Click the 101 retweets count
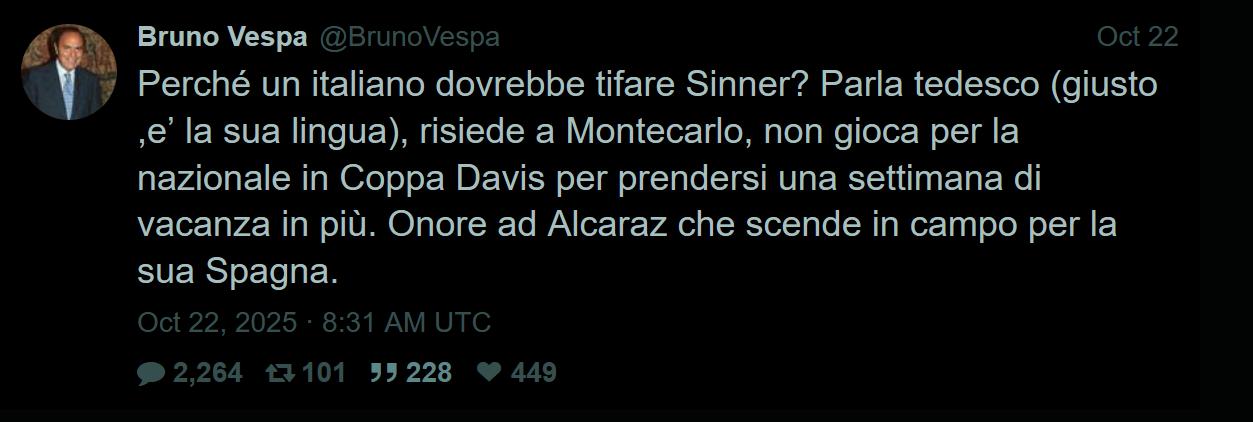The image size is (1253, 422). (x=323, y=373)
